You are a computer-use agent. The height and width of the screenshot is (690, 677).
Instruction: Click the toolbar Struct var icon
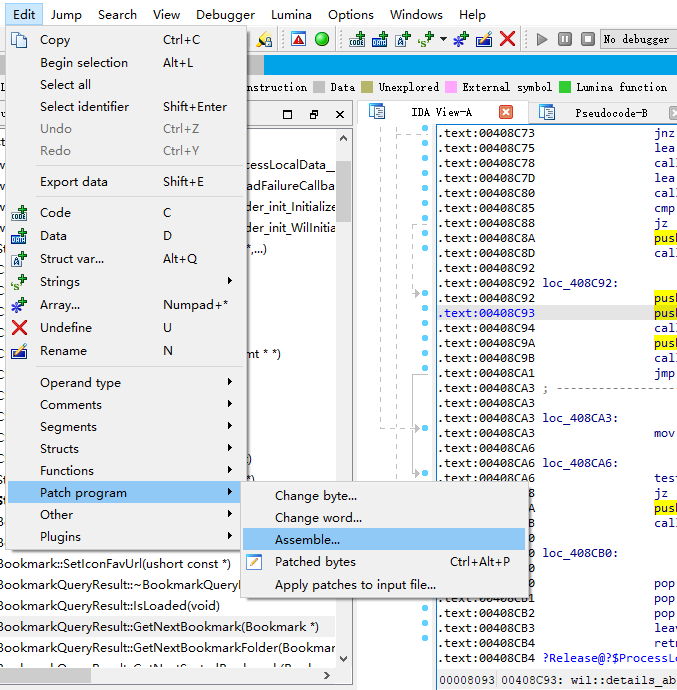pos(403,40)
